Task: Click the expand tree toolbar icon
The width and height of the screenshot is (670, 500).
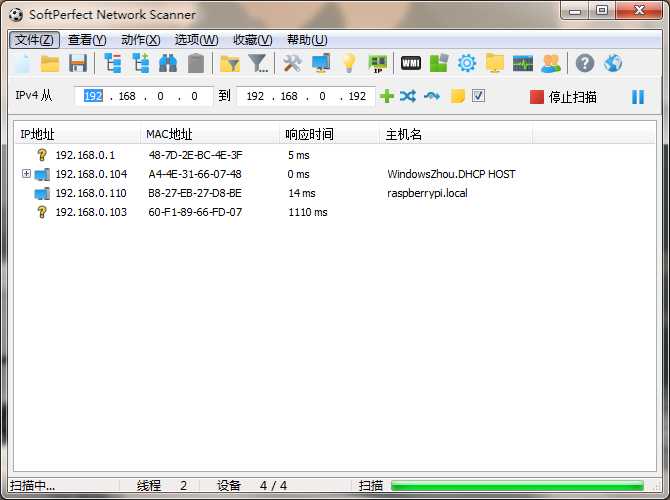Action: pyautogui.click(x=141, y=64)
